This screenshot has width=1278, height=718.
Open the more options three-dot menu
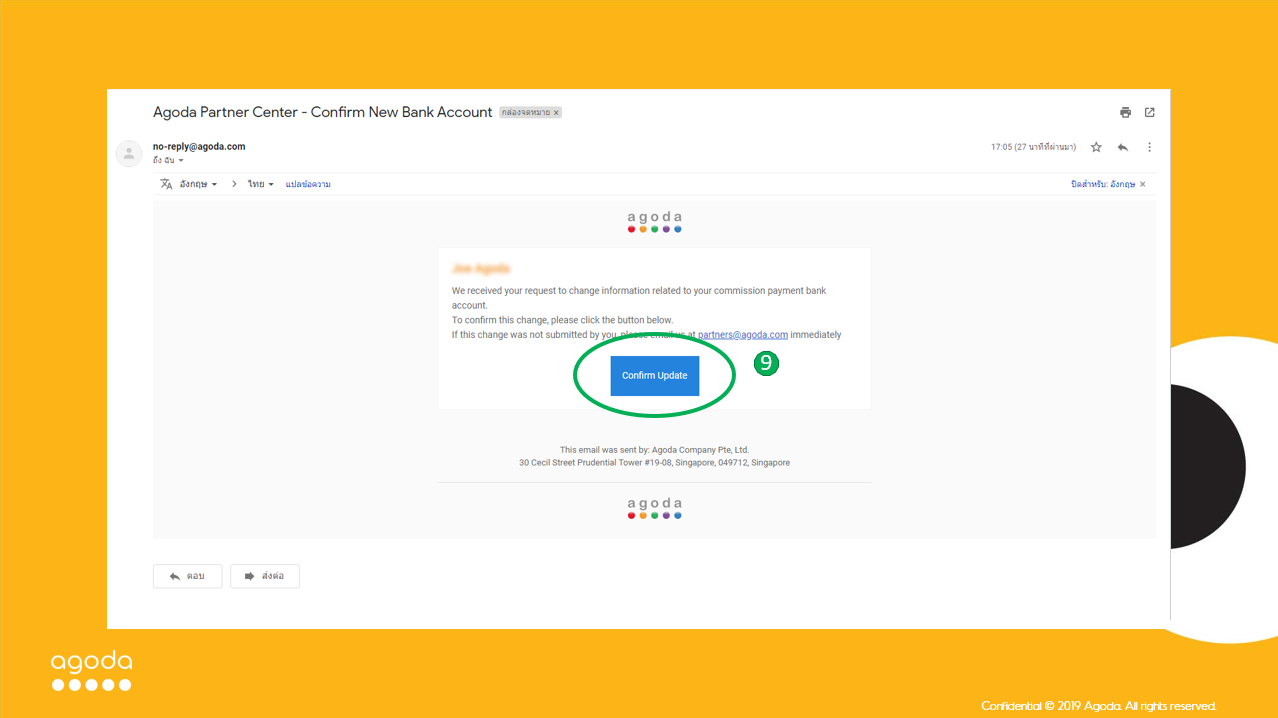(x=1149, y=147)
